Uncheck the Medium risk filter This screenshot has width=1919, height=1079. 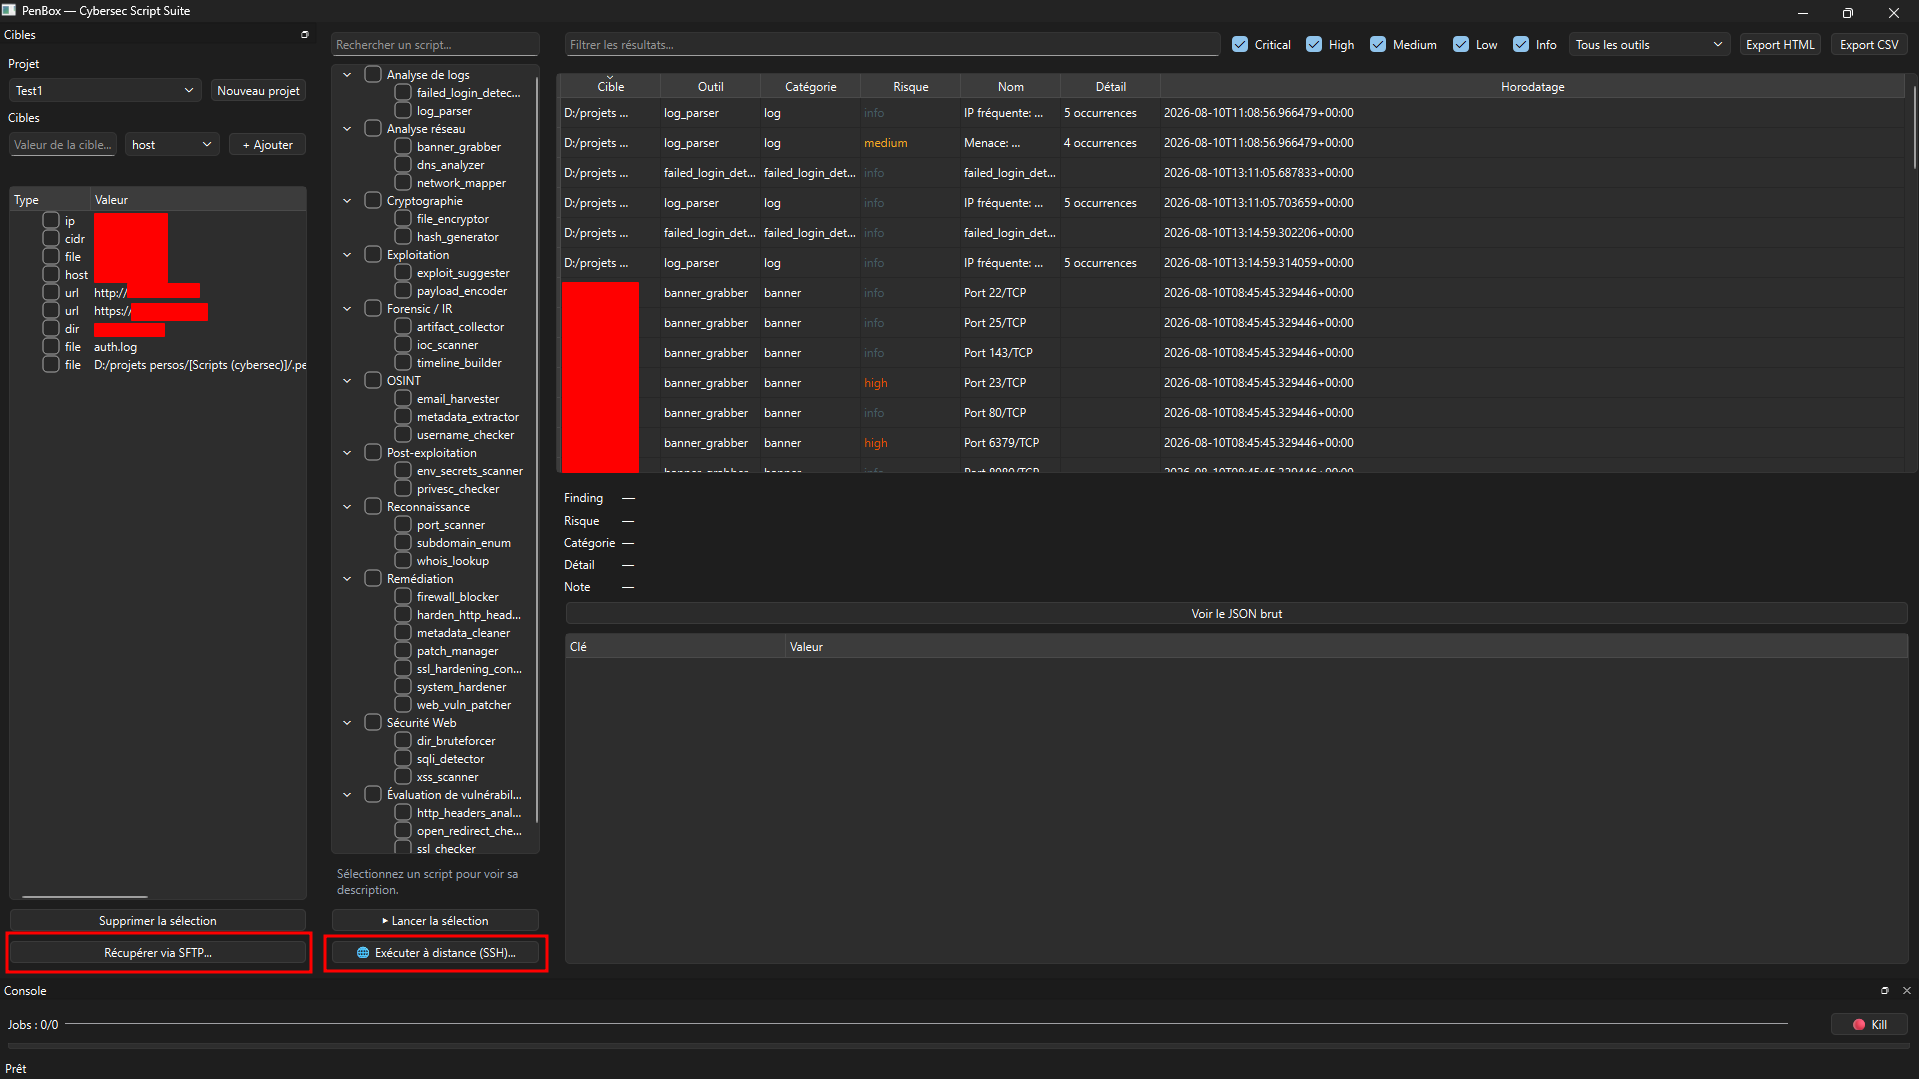(x=1378, y=45)
